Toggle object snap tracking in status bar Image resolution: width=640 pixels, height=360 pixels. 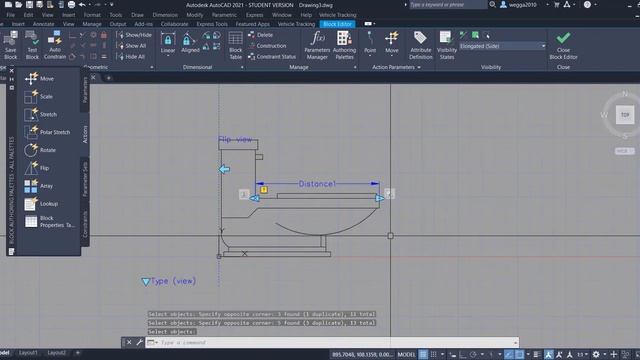[509, 354]
